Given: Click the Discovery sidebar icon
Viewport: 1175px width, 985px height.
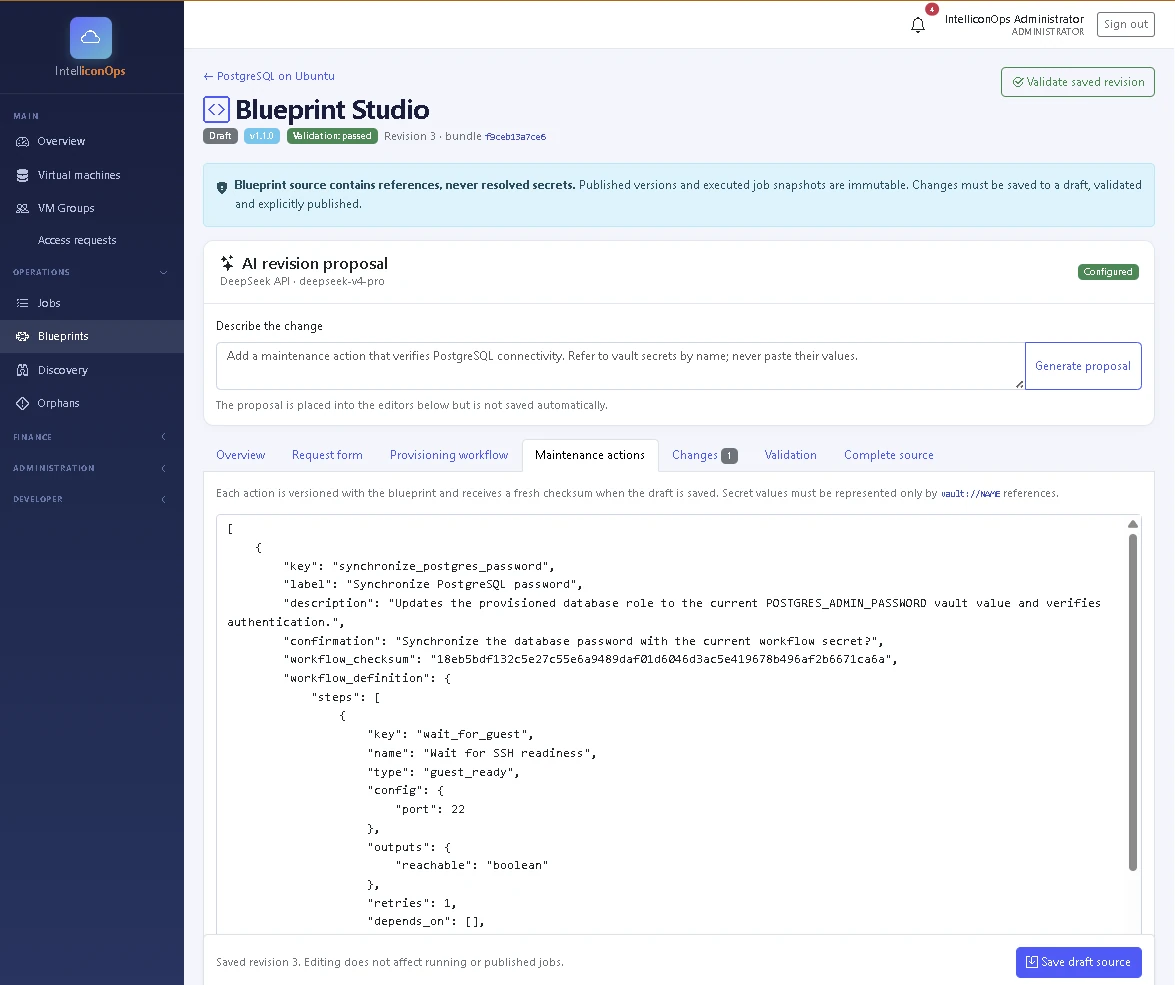Looking at the screenshot, I should click(22, 370).
